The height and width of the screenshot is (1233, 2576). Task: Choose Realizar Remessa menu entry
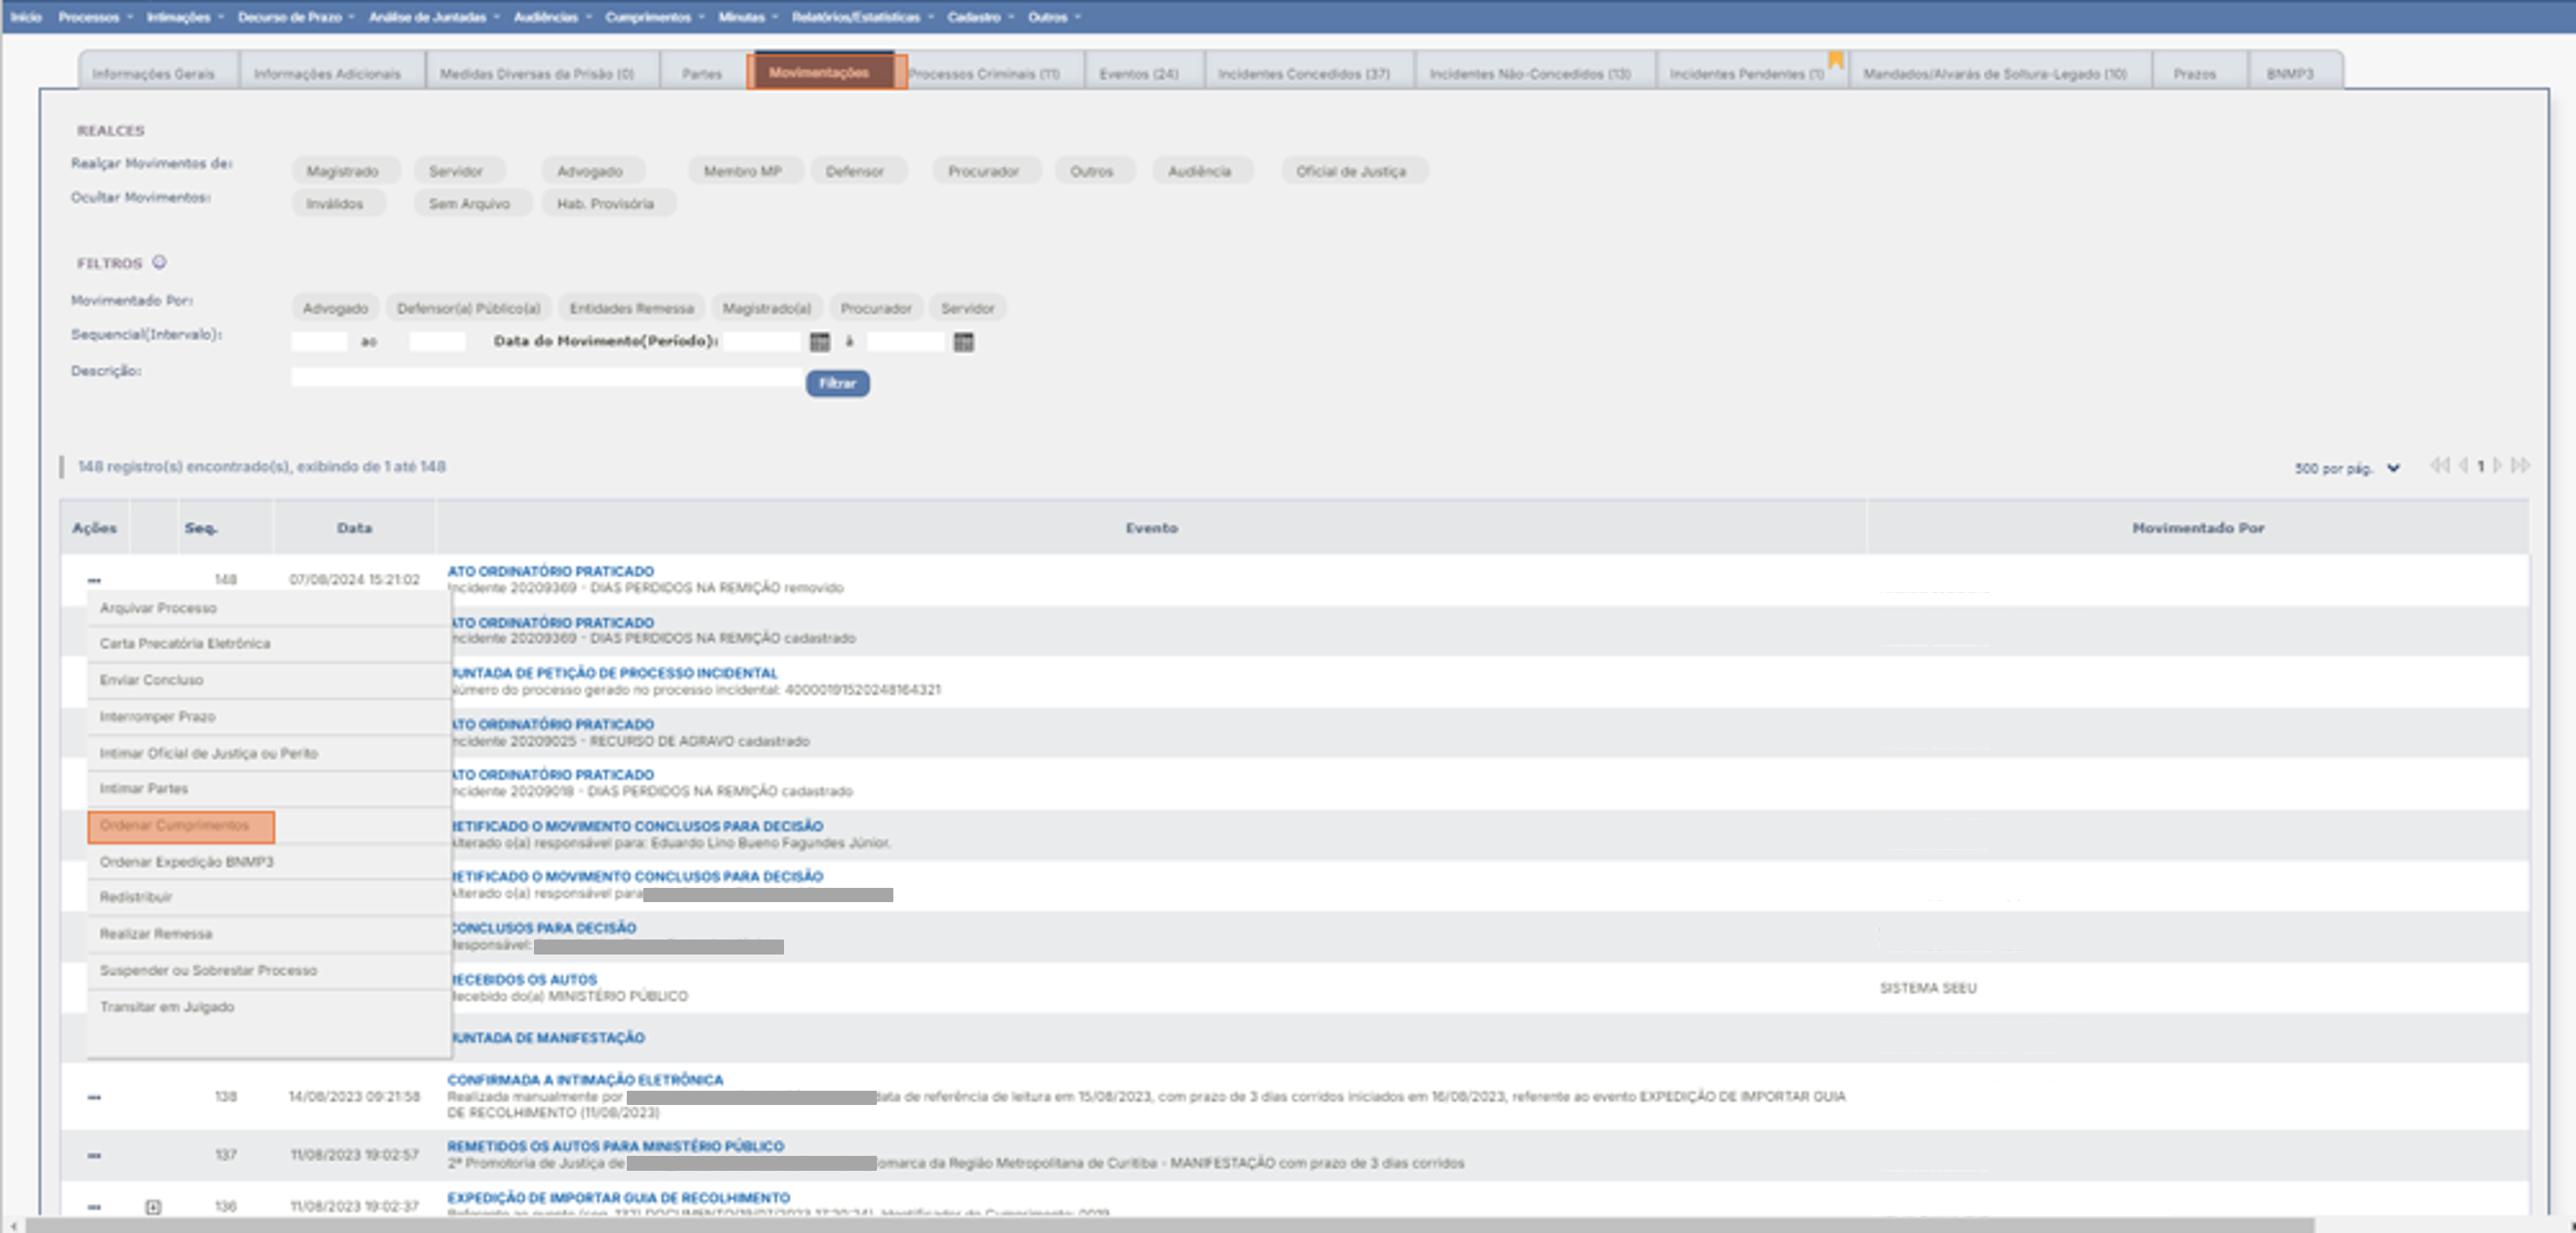click(x=269, y=934)
